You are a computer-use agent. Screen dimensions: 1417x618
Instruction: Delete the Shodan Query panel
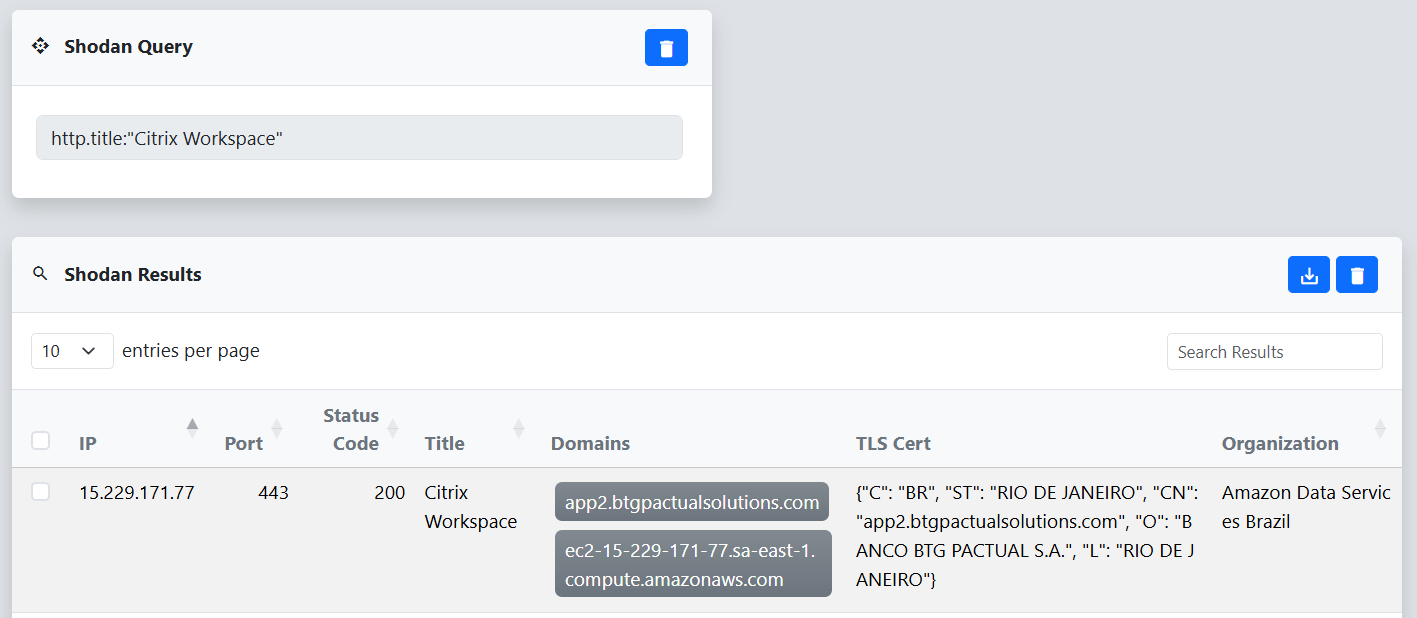pyautogui.click(x=666, y=47)
